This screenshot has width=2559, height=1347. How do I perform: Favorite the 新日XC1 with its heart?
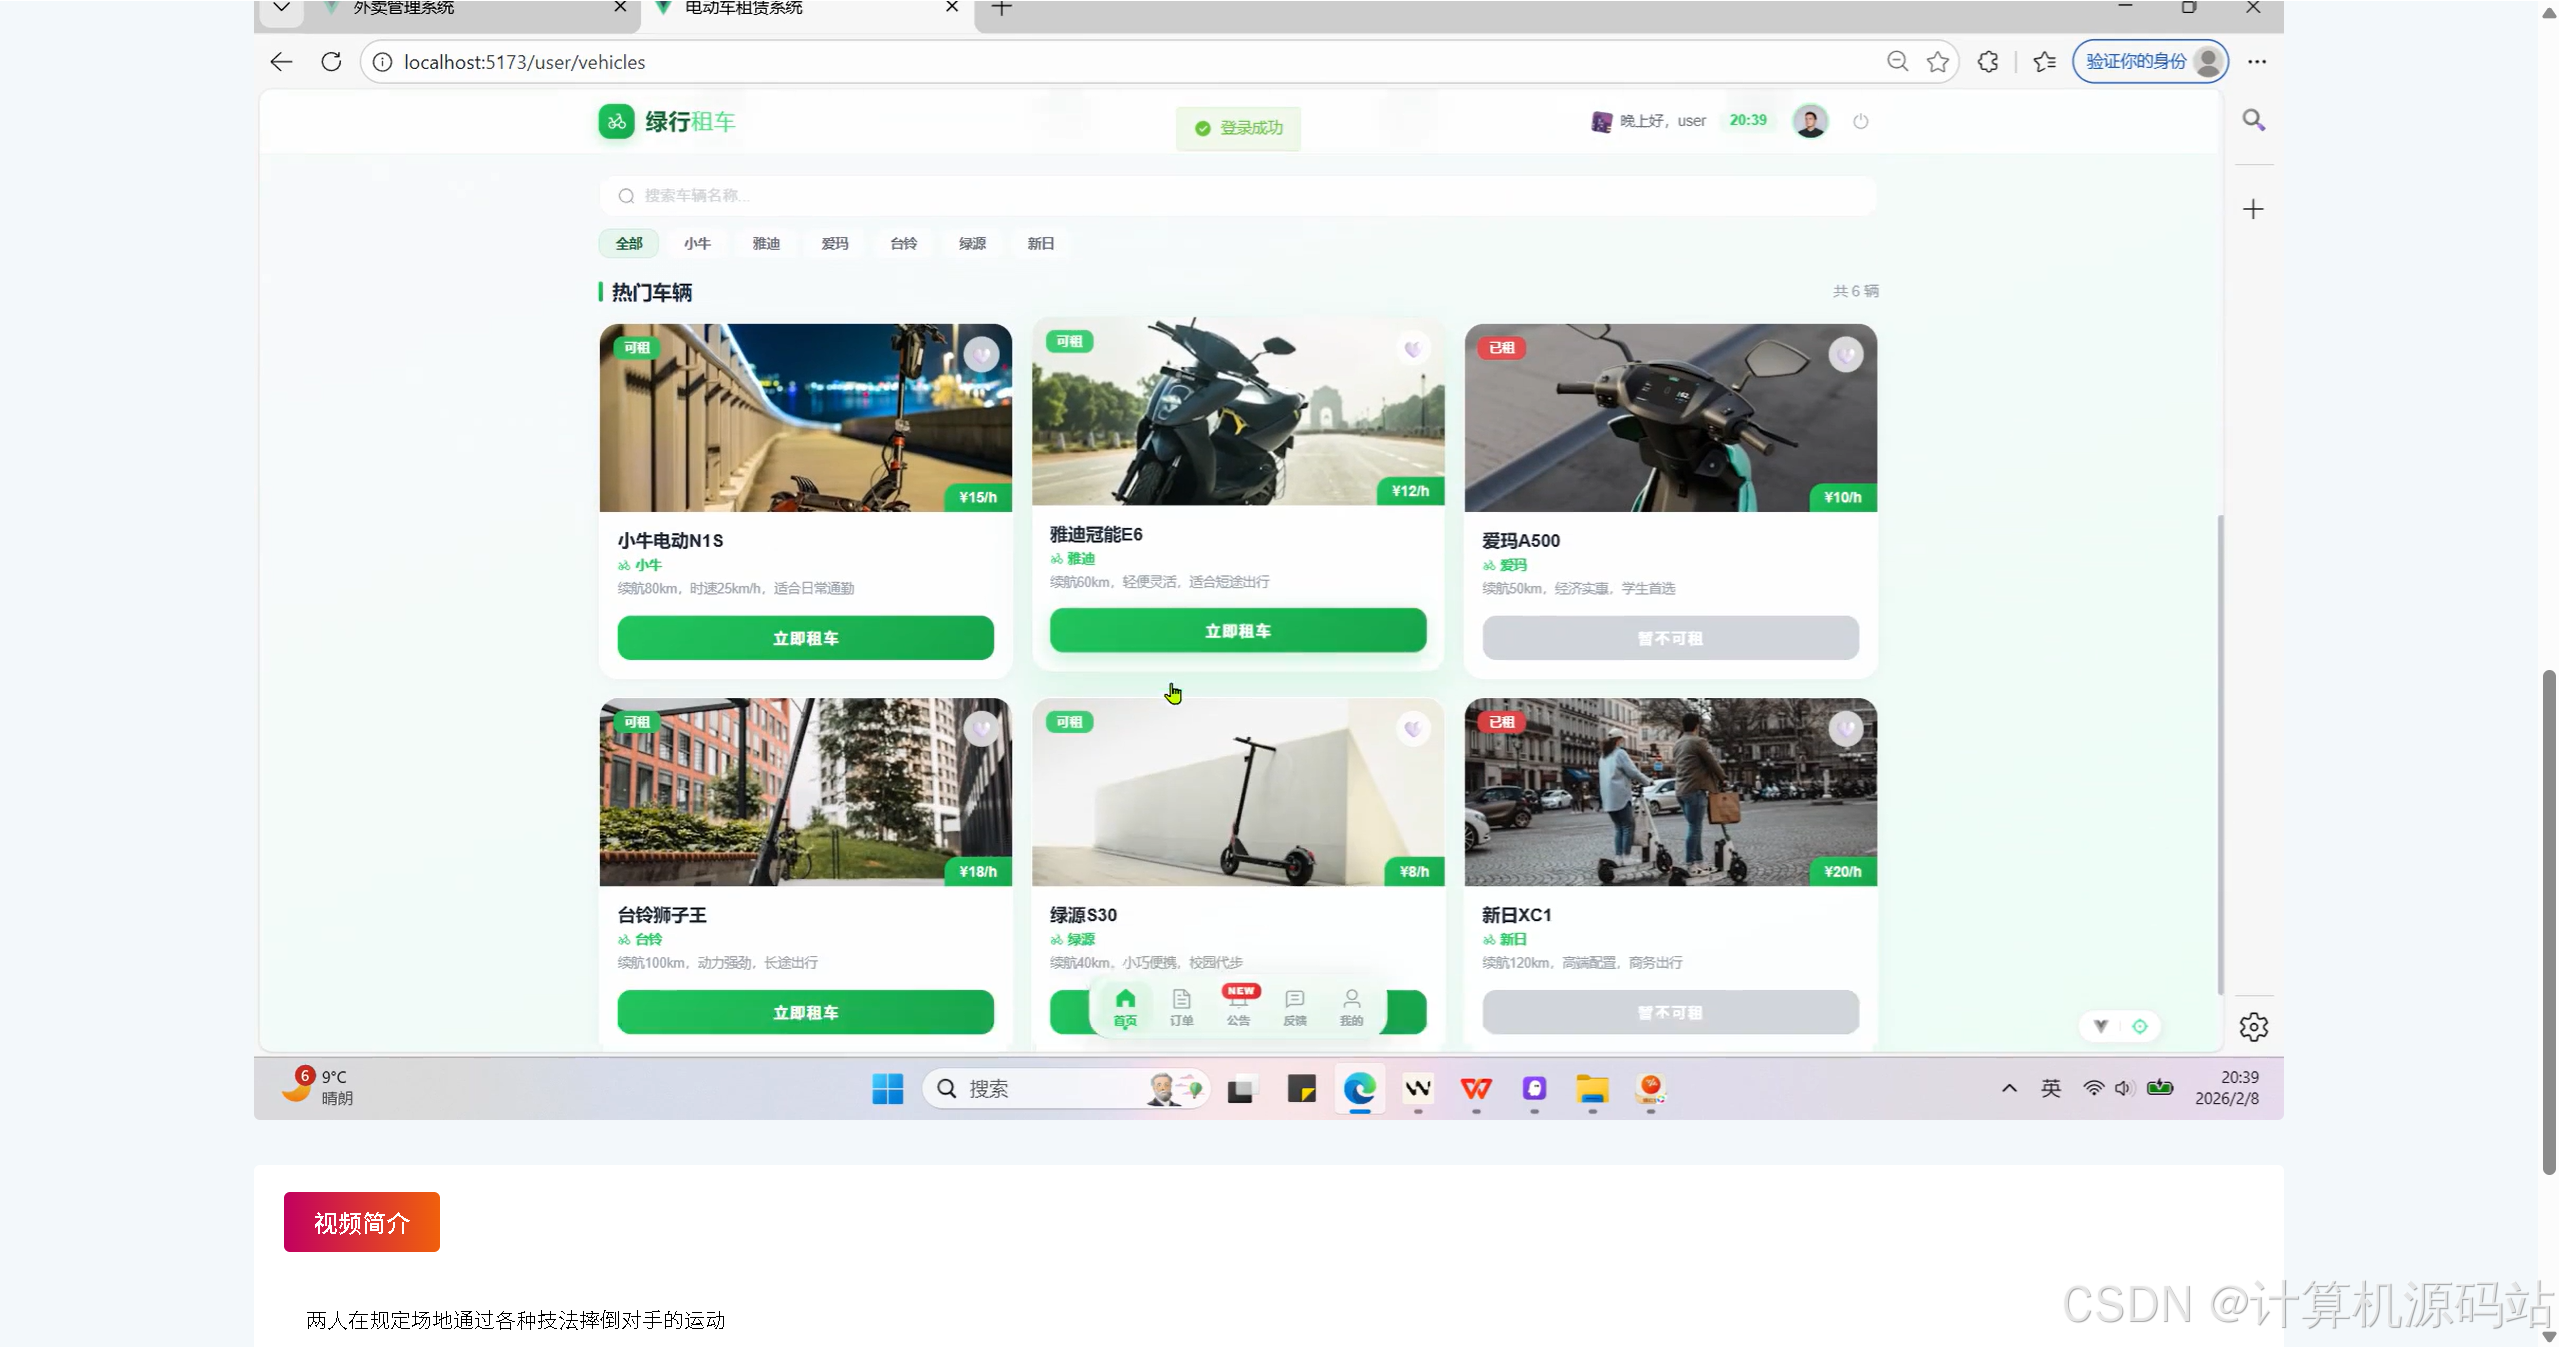tap(1846, 728)
